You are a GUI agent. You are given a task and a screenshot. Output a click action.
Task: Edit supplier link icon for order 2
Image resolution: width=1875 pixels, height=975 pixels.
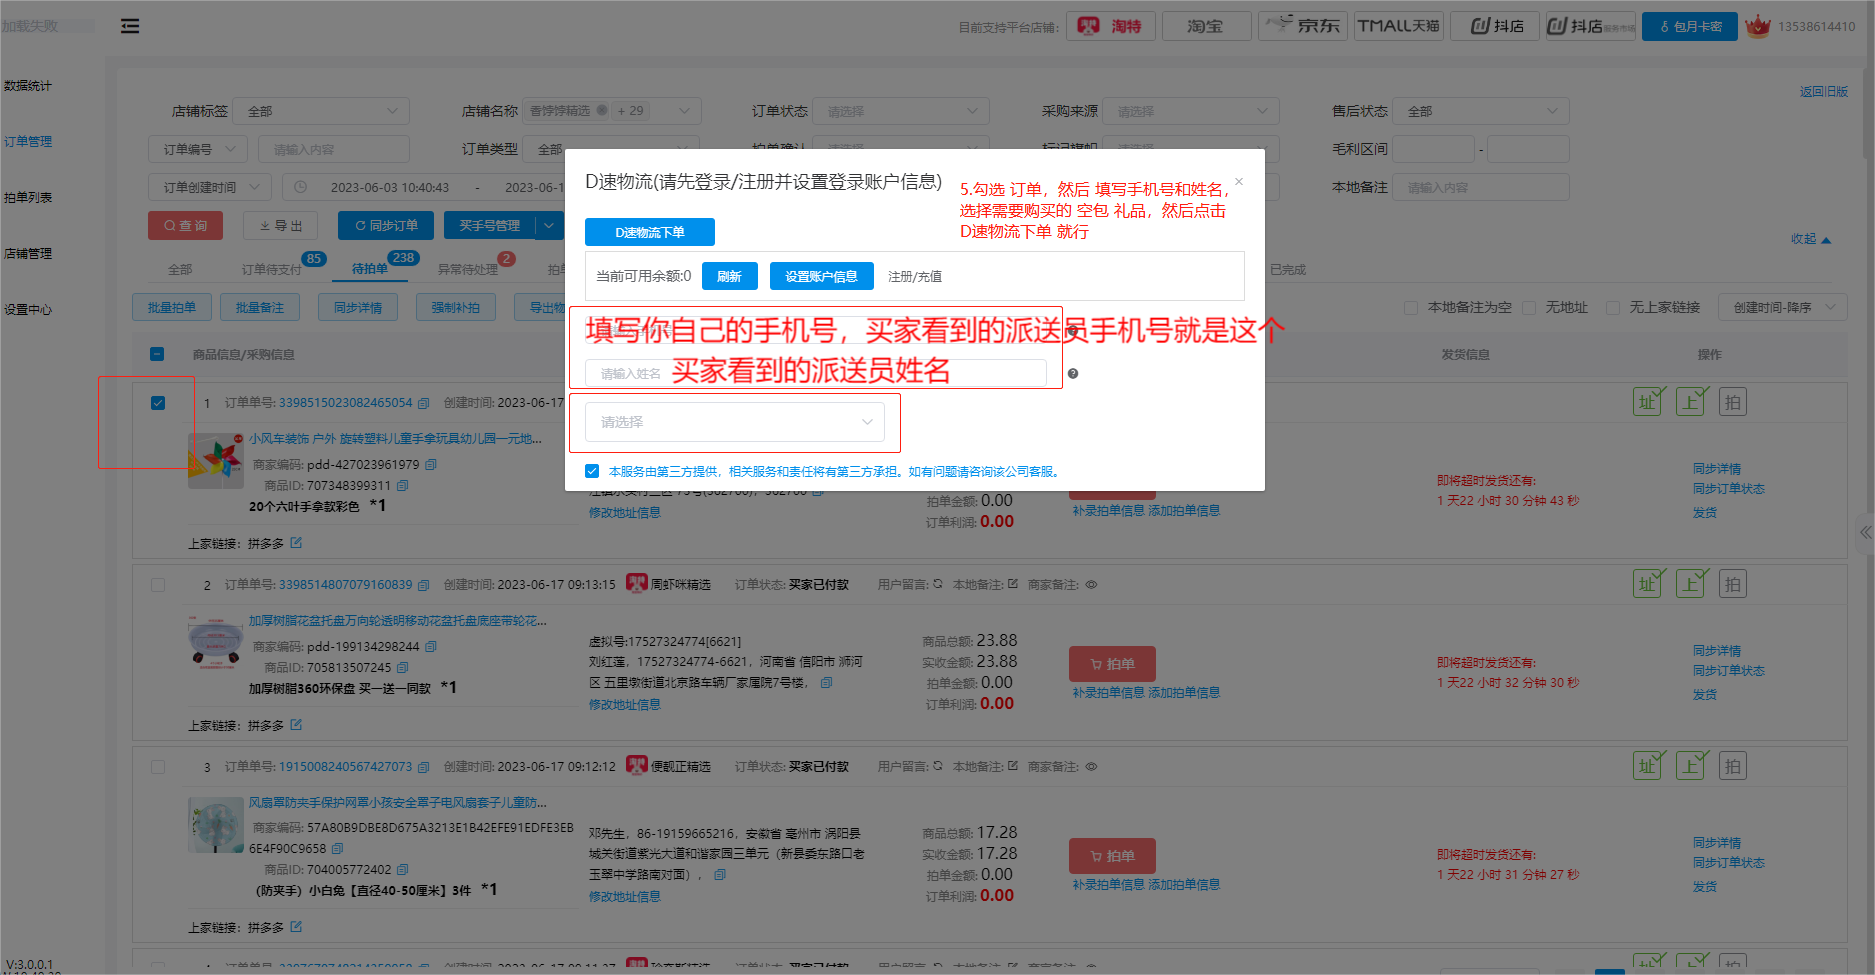click(296, 725)
